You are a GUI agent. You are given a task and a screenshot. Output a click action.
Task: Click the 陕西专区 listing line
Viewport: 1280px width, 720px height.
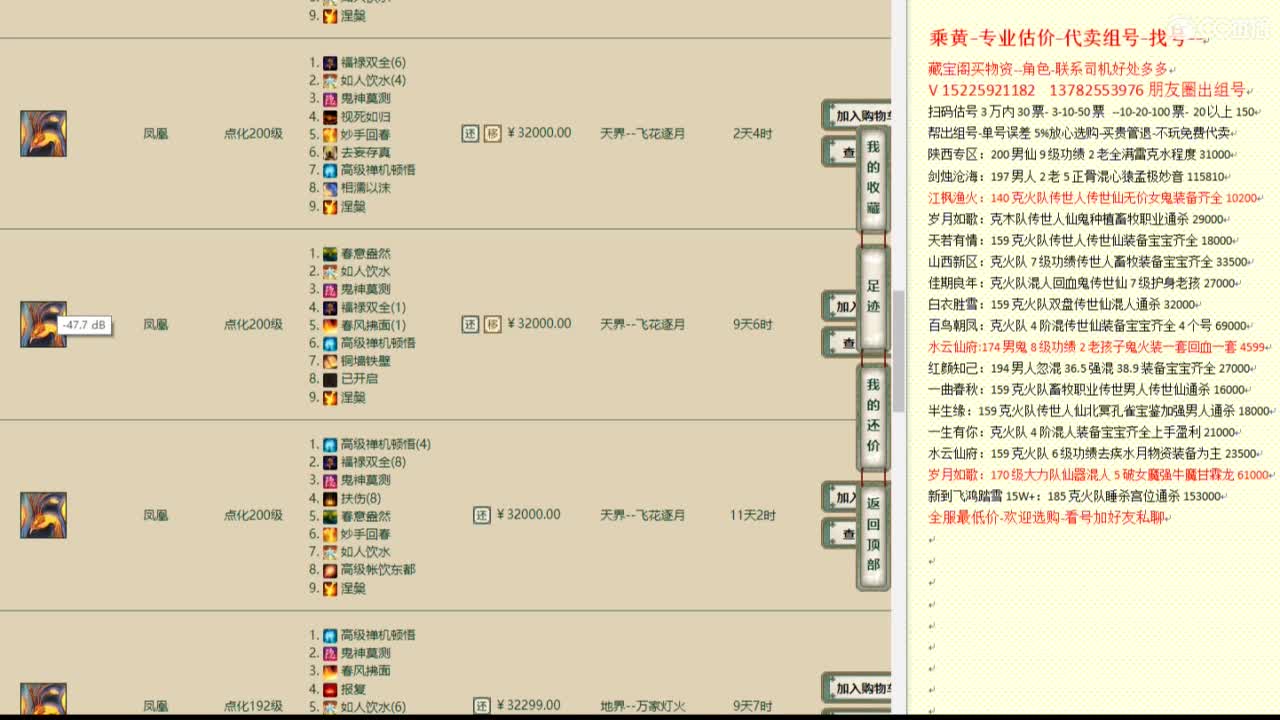[x=1082, y=155]
